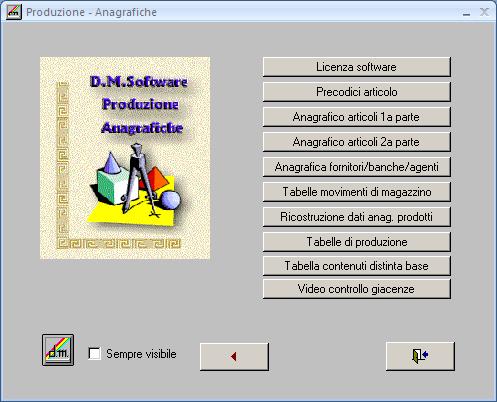497x402 pixels.
Task: Click the D.M.Software Produzione Anagrafiche splash image
Action: pyautogui.click(x=125, y=158)
